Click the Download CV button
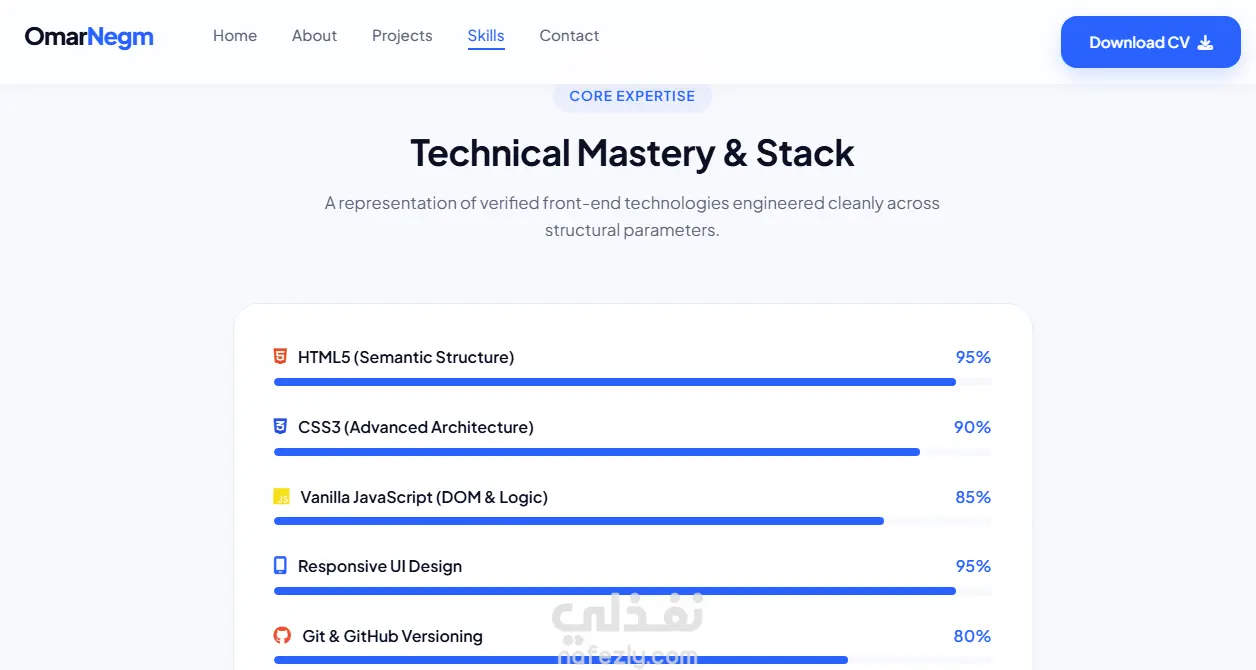 (1150, 42)
